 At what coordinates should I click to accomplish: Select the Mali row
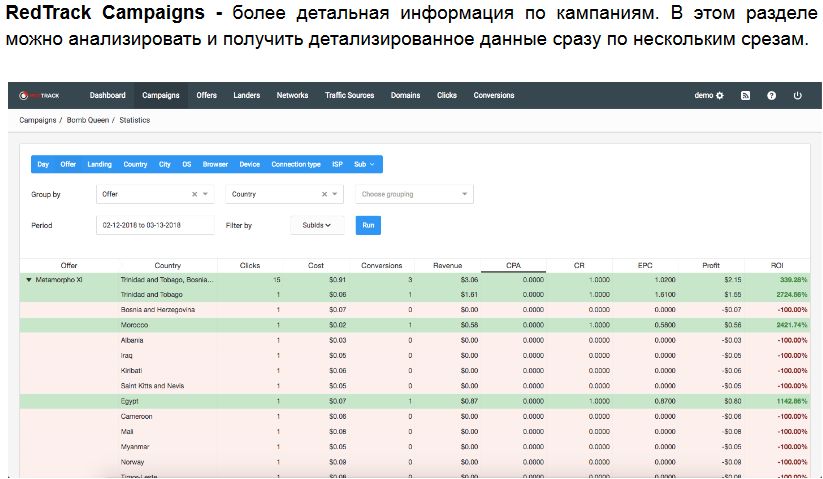pos(415,431)
